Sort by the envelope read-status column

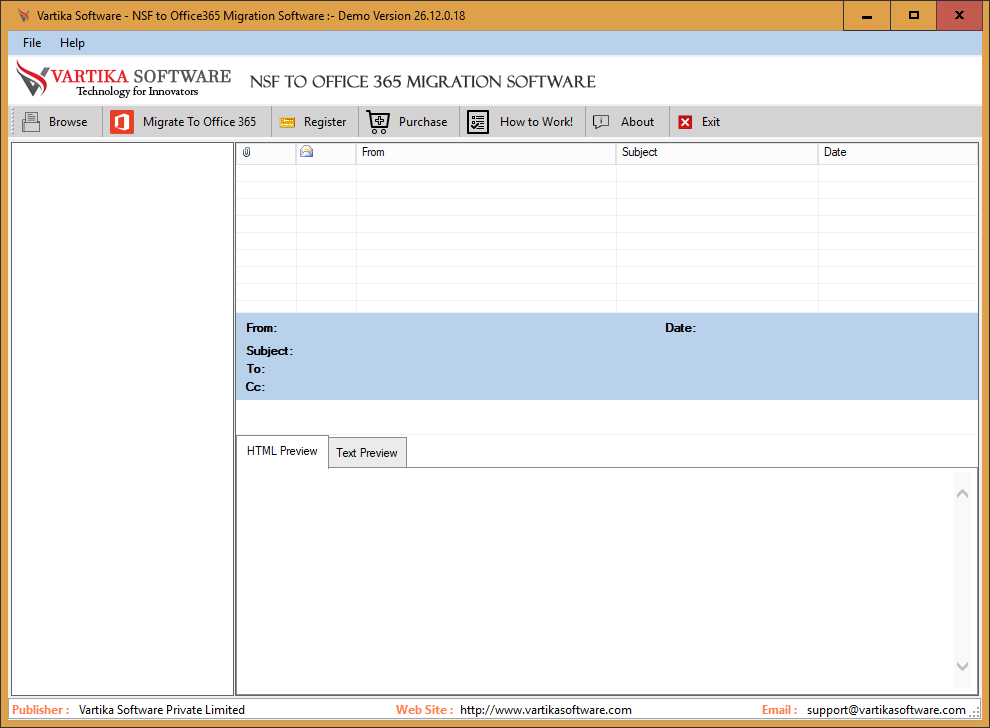coord(326,152)
